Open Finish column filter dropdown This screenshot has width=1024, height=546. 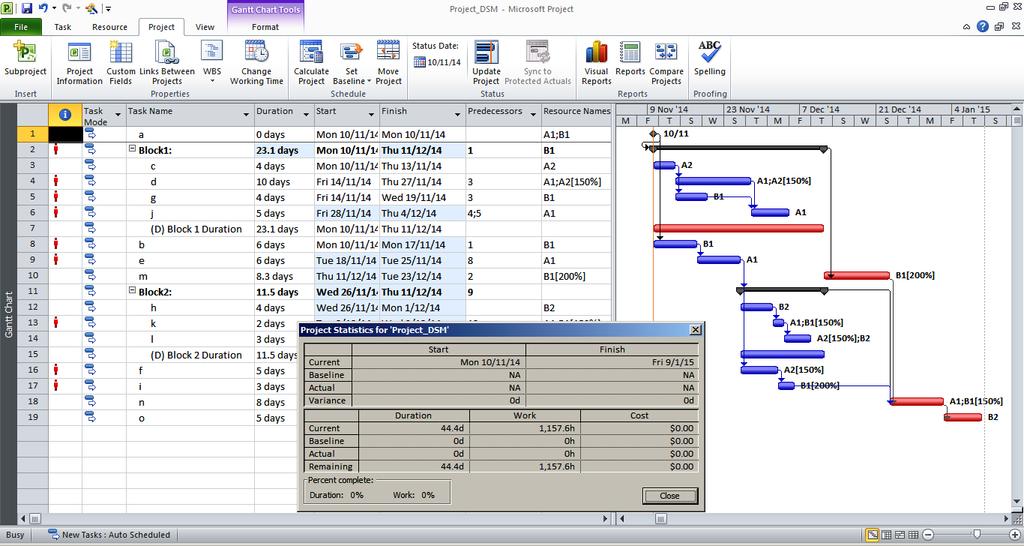point(457,114)
